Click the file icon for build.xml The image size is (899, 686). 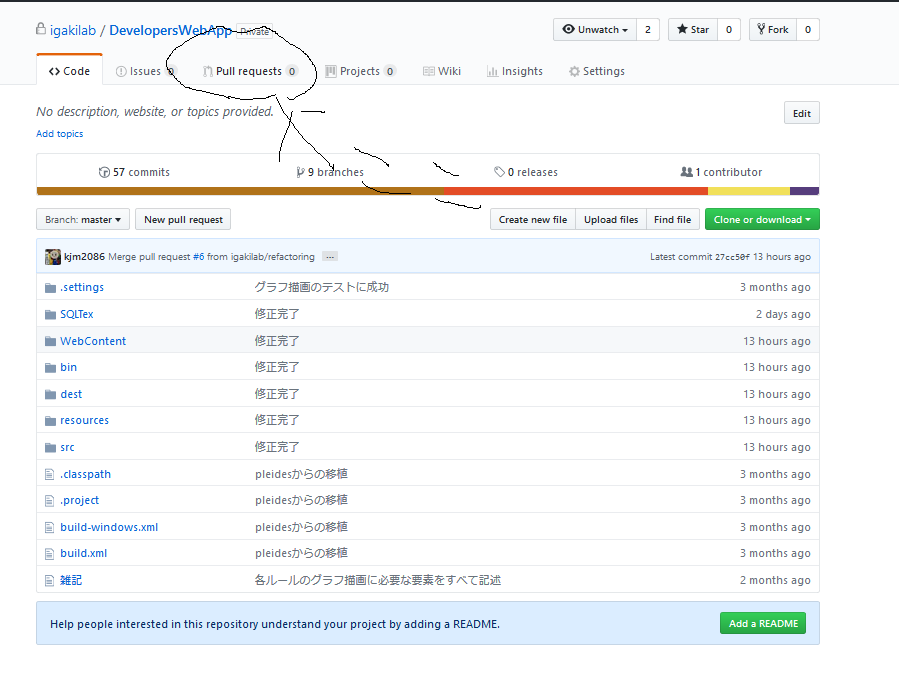click(x=50, y=554)
